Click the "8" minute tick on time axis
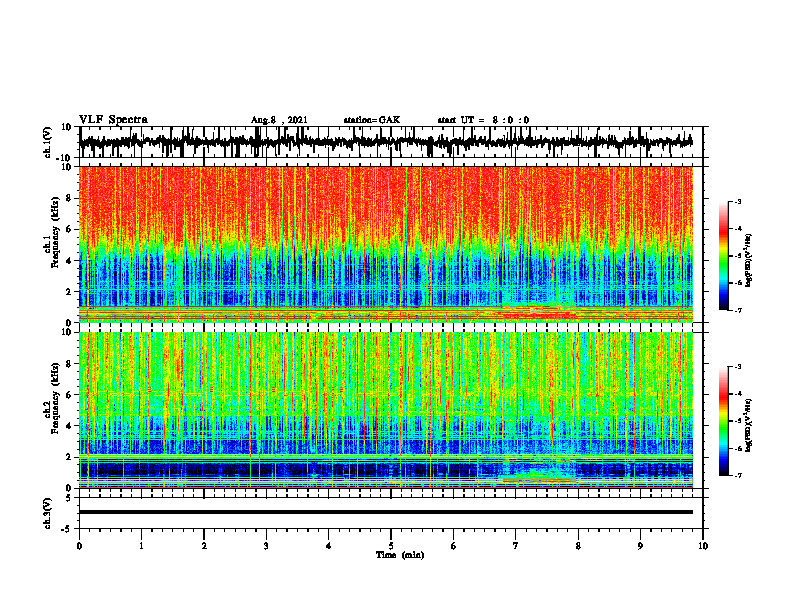This screenshot has width=792, height=612. coord(578,546)
